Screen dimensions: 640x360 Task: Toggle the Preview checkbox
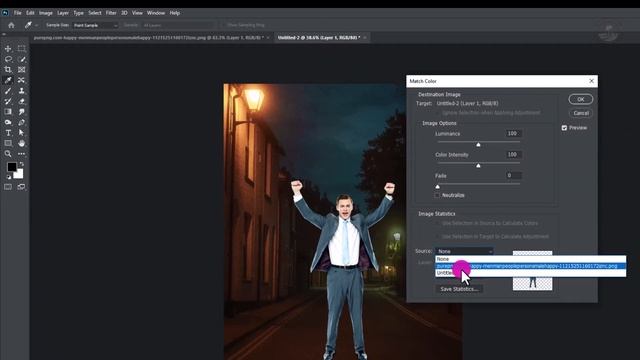pyautogui.click(x=564, y=128)
